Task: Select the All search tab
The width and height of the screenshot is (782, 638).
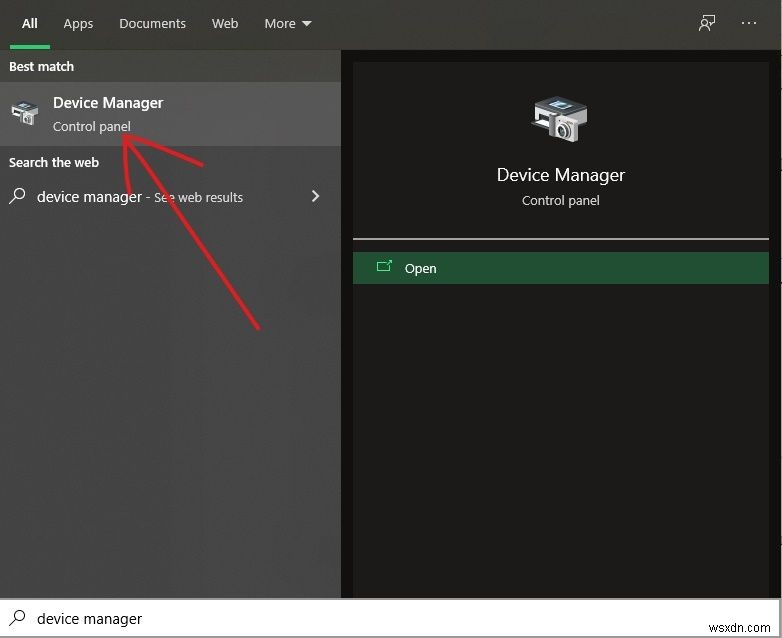Action: point(30,23)
